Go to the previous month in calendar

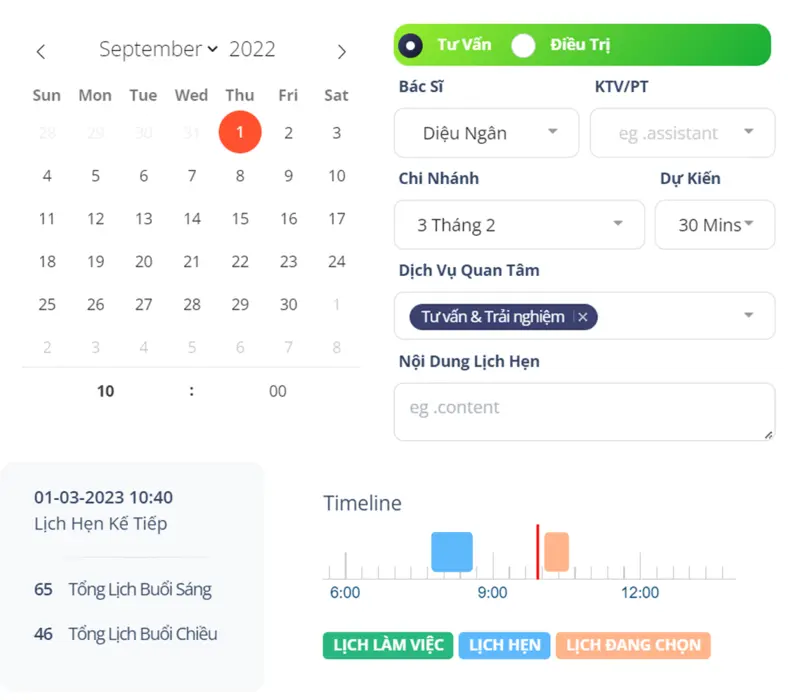(x=41, y=51)
